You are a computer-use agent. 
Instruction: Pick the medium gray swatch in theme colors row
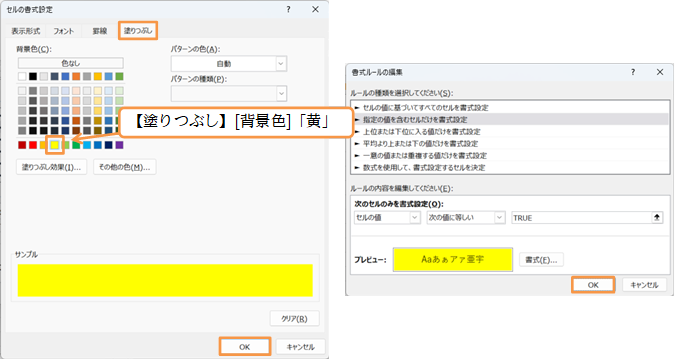[x=87, y=76]
